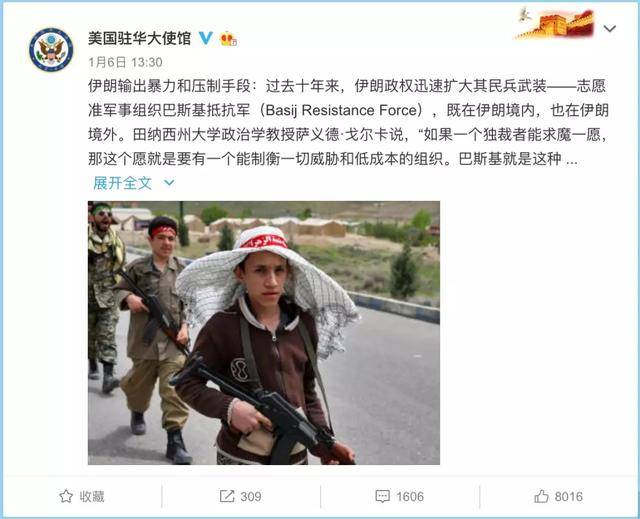Open the post timestamp 1月6日 13:30
Viewport: 640px width, 519px height.
click(125, 62)
